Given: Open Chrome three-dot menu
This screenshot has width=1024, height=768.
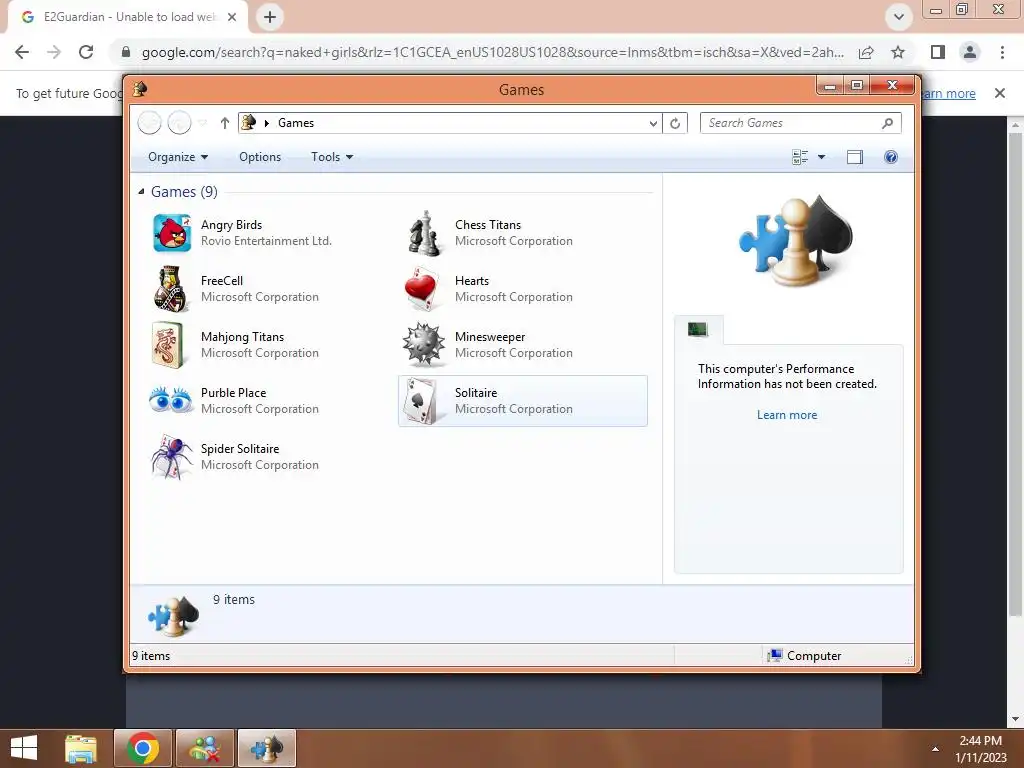Looking at the screenshot, I should click(x=1002, y=52).
